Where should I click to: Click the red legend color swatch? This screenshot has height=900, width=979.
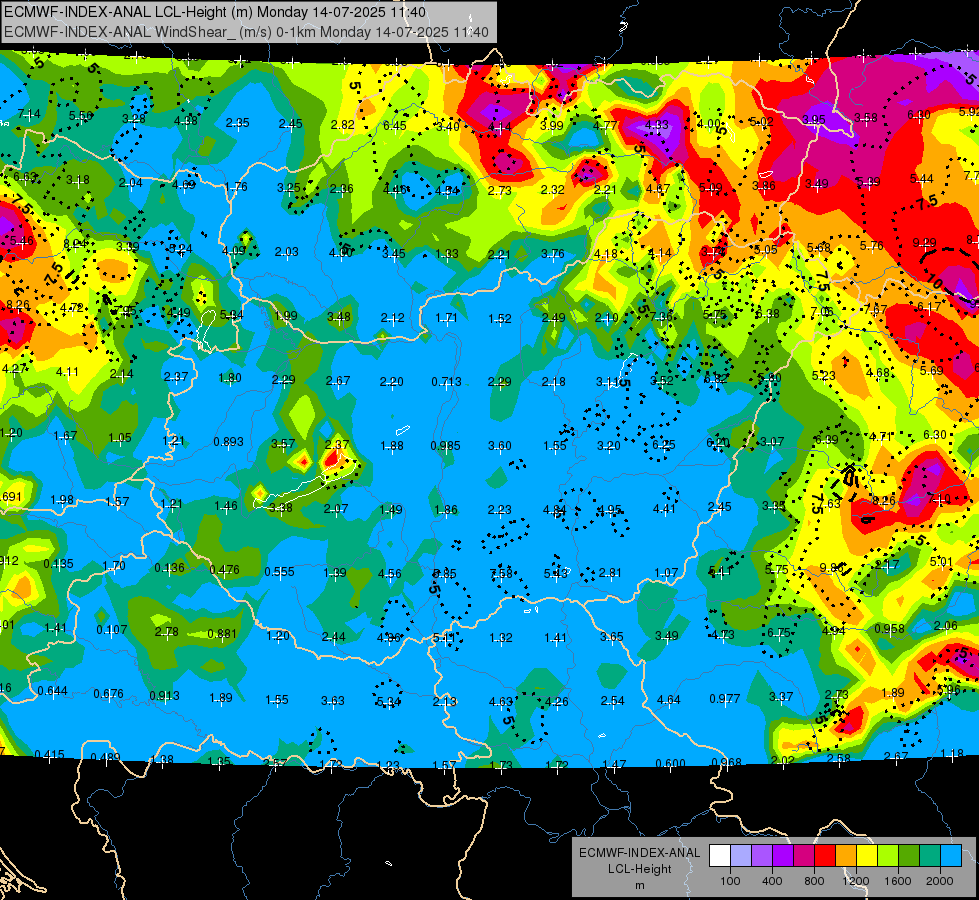825,856
